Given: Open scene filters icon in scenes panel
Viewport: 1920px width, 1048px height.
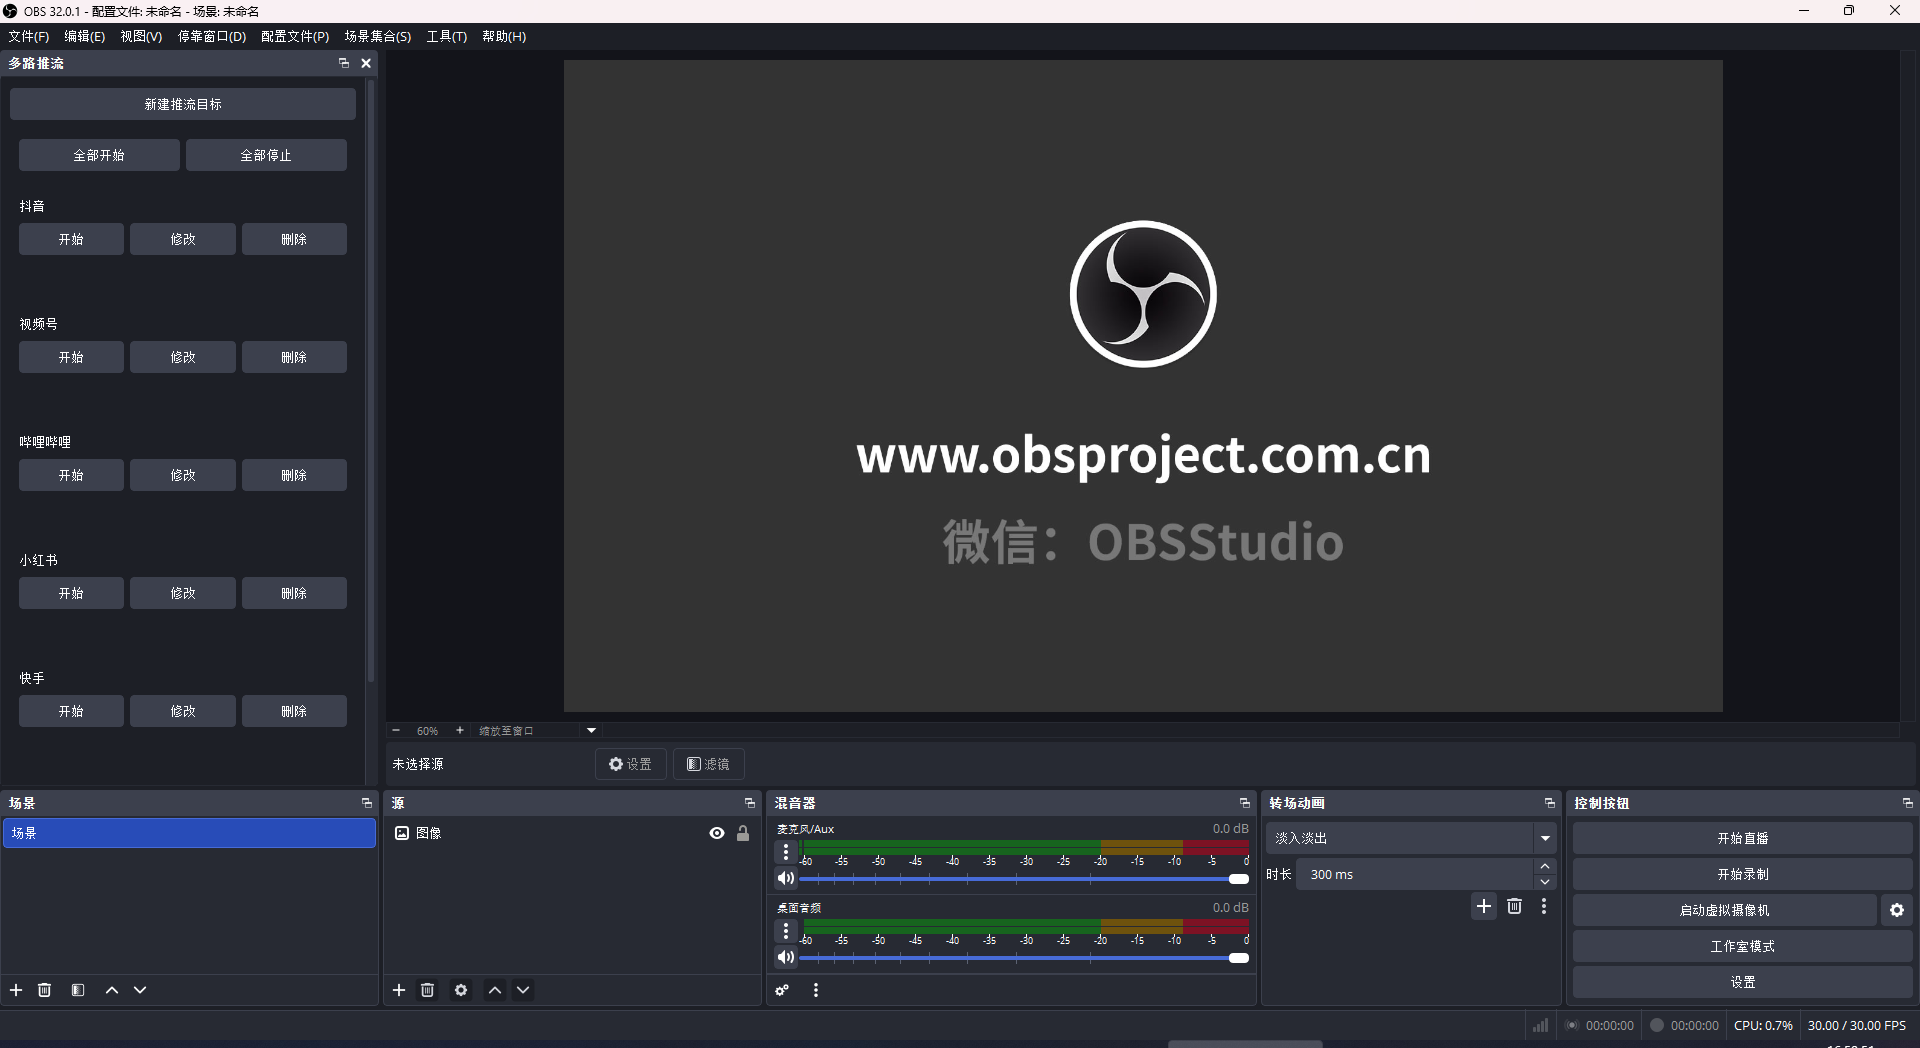Looking at the screenshot, I should 78,990.
